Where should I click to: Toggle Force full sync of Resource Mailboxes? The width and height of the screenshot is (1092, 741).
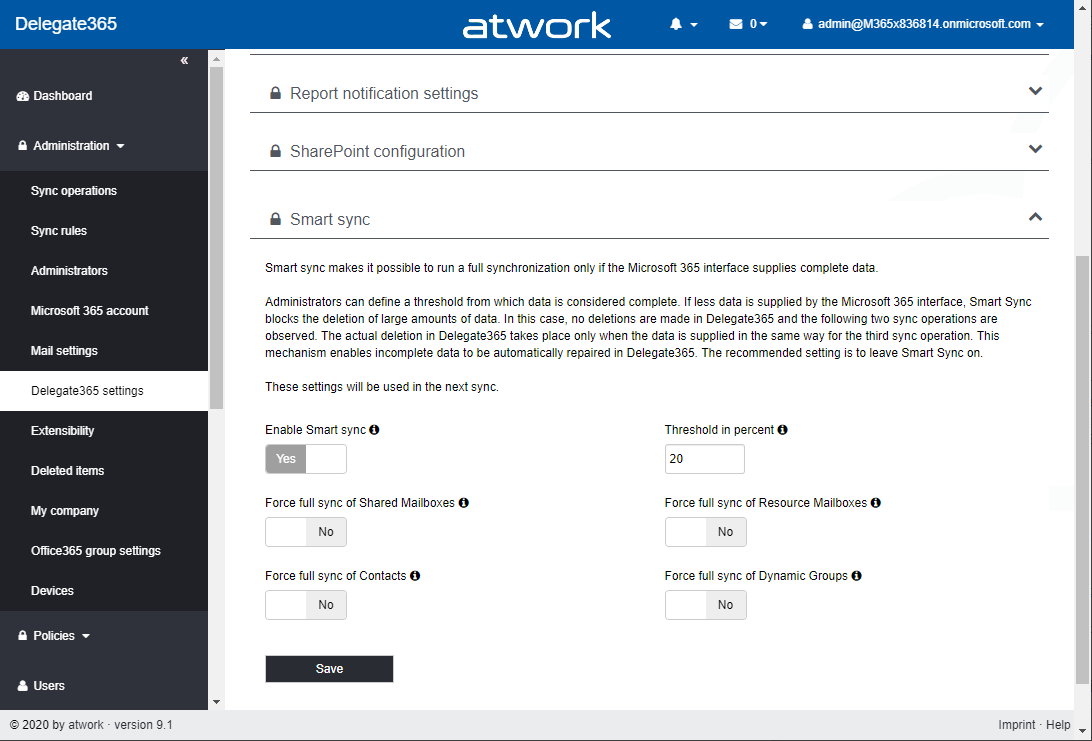[x=706, y=532]
